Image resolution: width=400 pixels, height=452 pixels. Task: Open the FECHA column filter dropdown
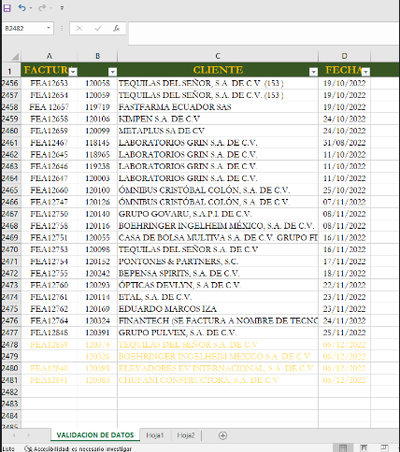[366, 72]
